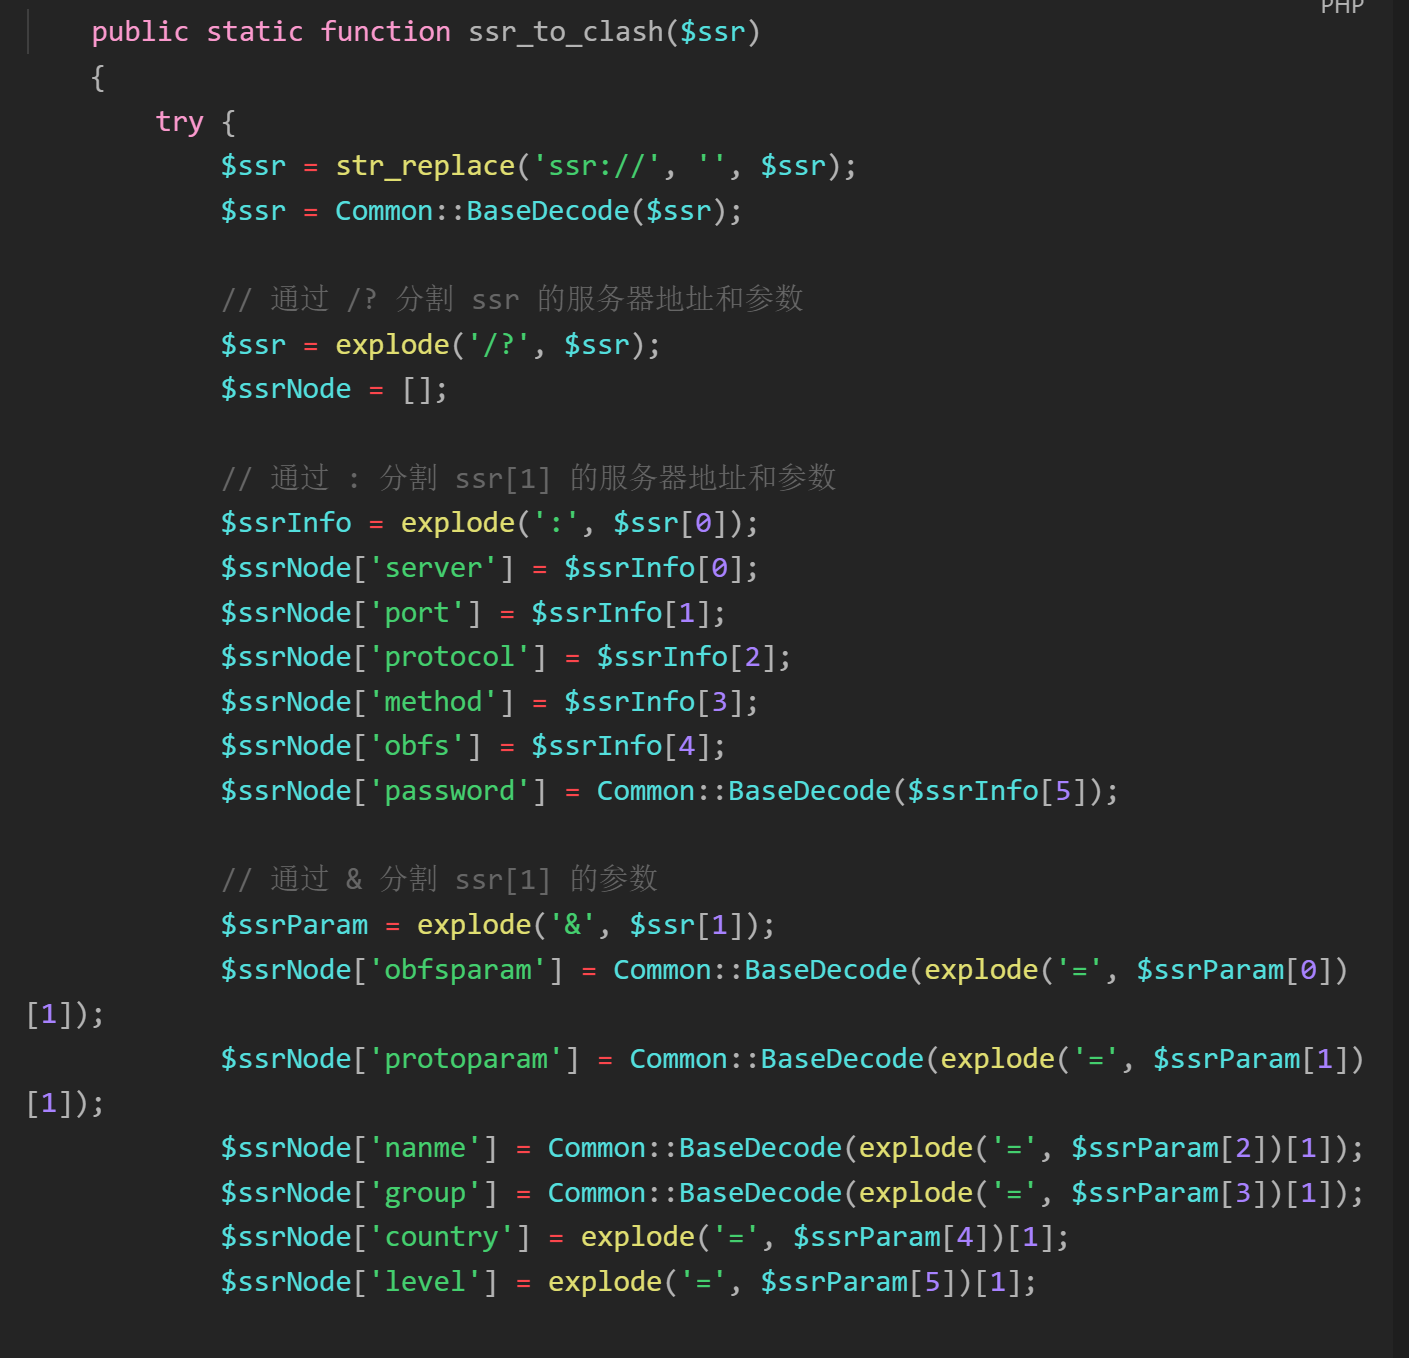Select the 'level' array key

[x=425, y=1282]
